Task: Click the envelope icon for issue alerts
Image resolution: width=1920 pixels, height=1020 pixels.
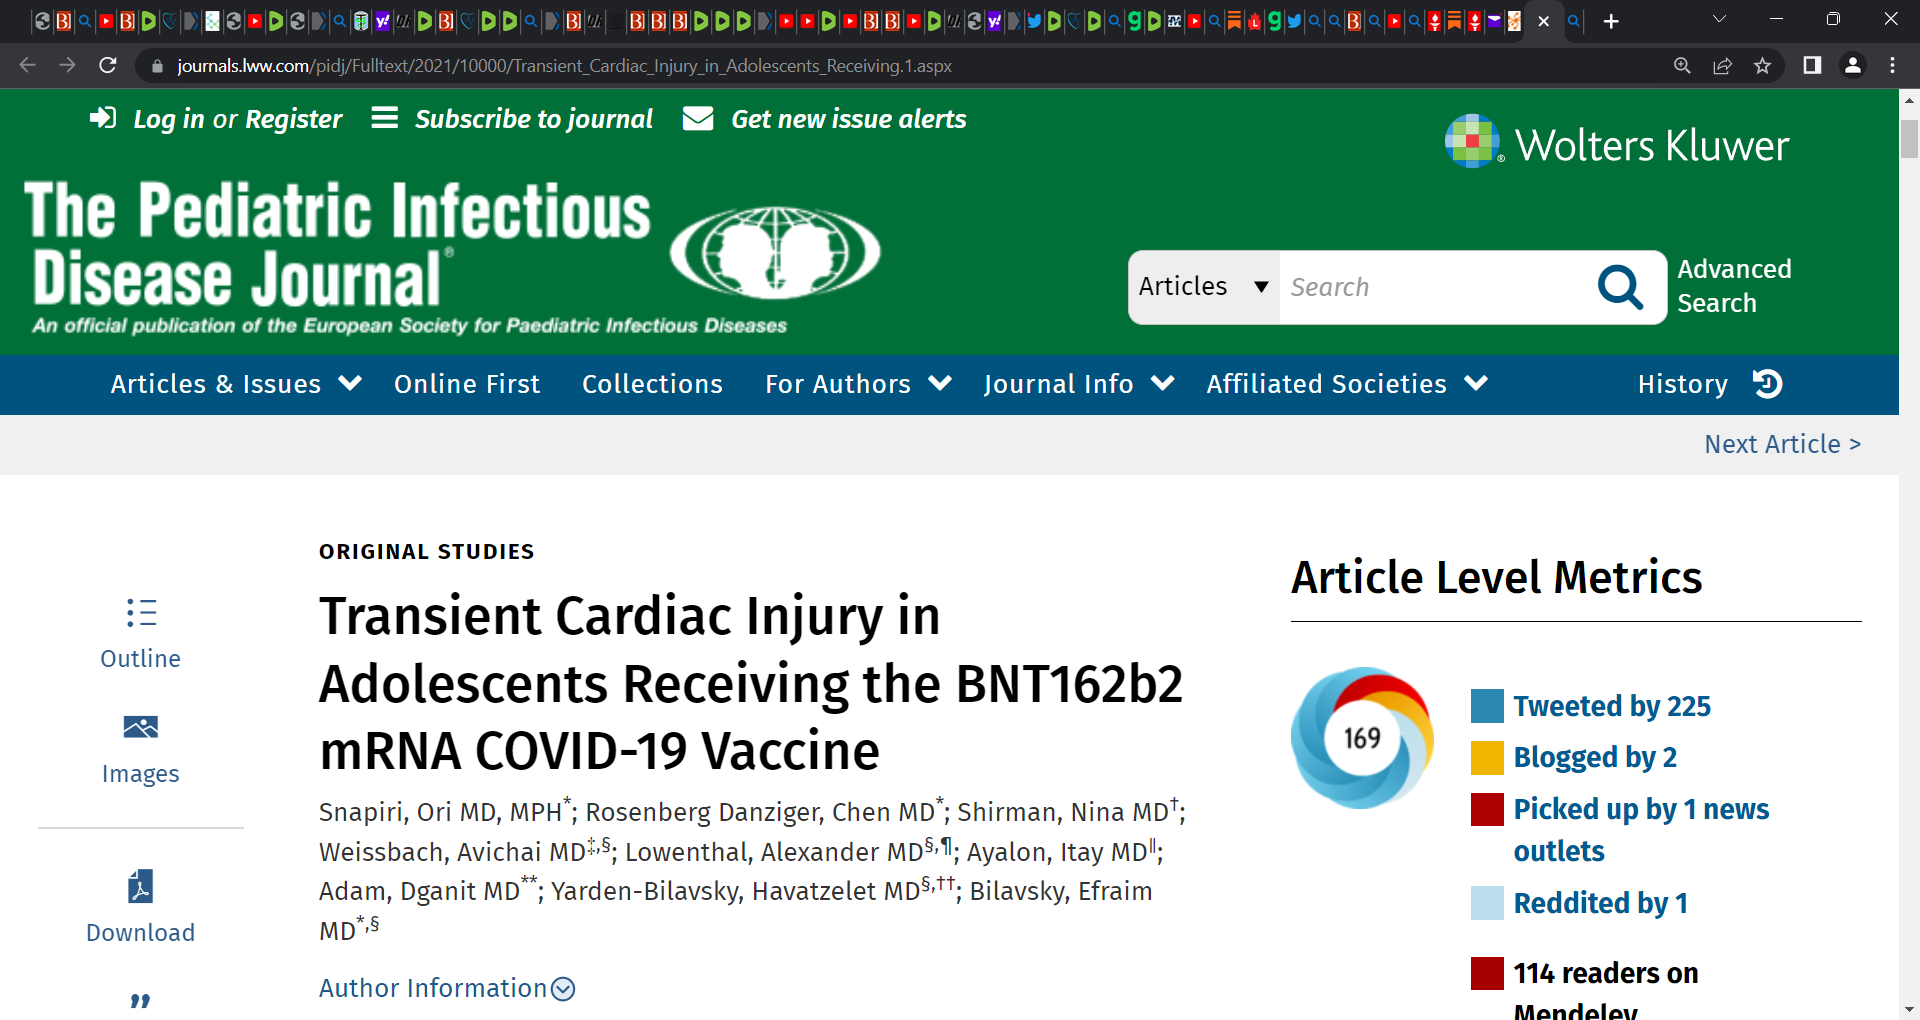Action: pos(698,118)
